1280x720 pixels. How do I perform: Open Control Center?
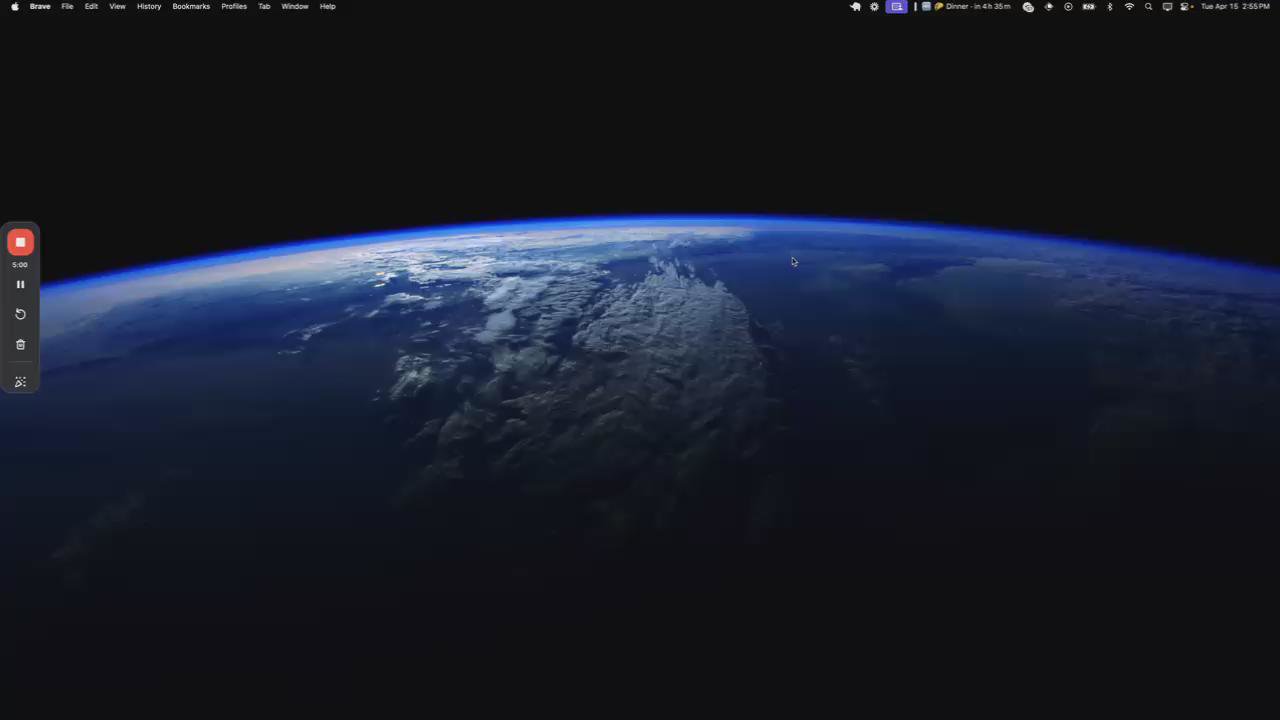1186,6
